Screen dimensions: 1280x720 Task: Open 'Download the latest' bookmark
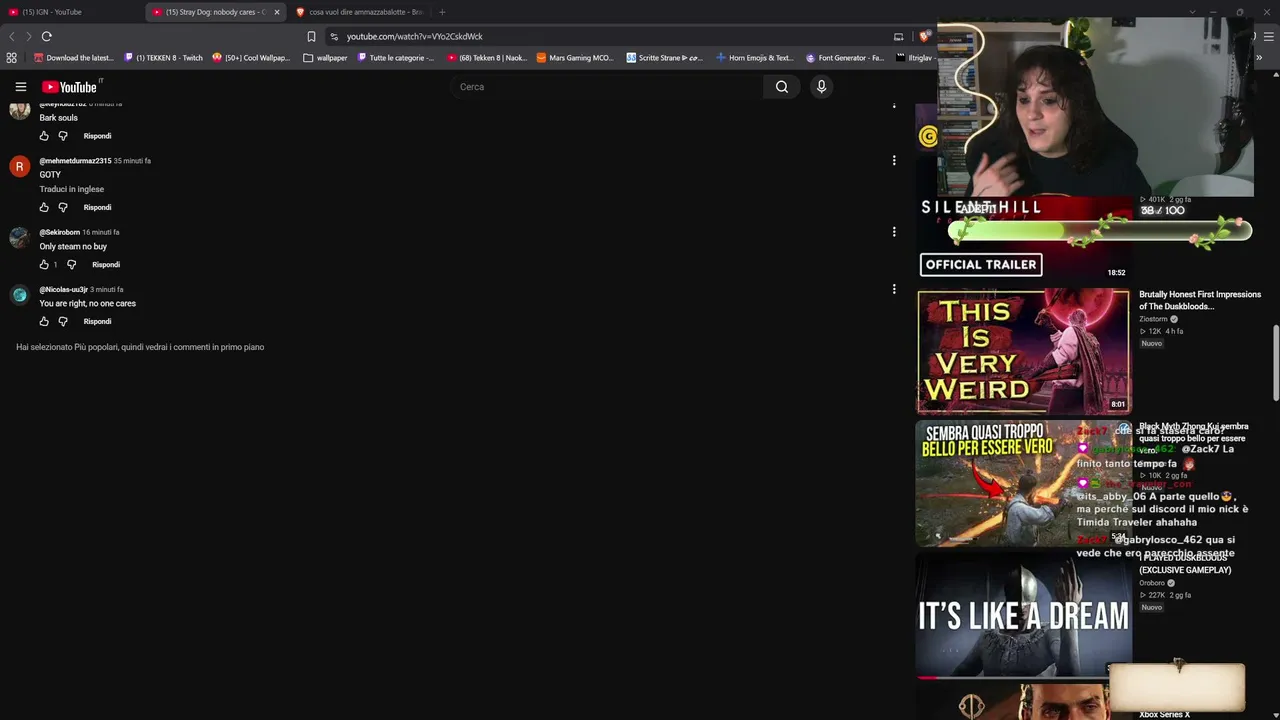73,58
